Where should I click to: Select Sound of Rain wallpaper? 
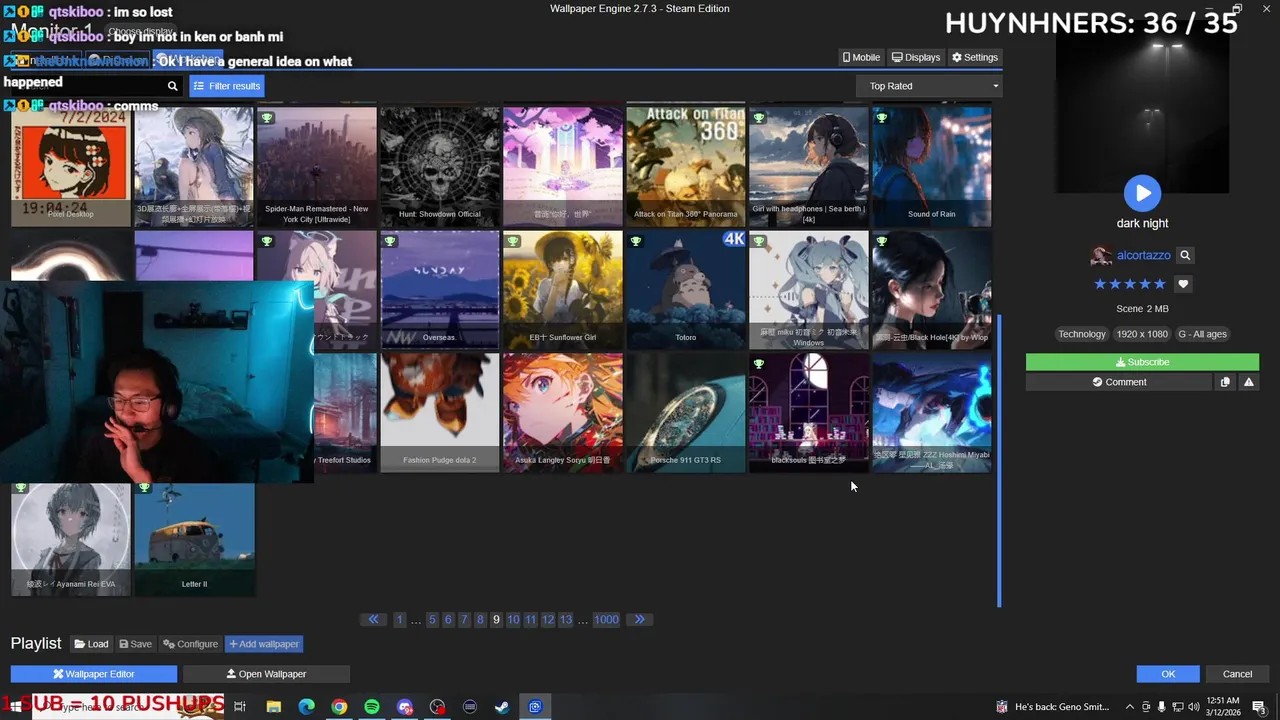pos(932,167)
